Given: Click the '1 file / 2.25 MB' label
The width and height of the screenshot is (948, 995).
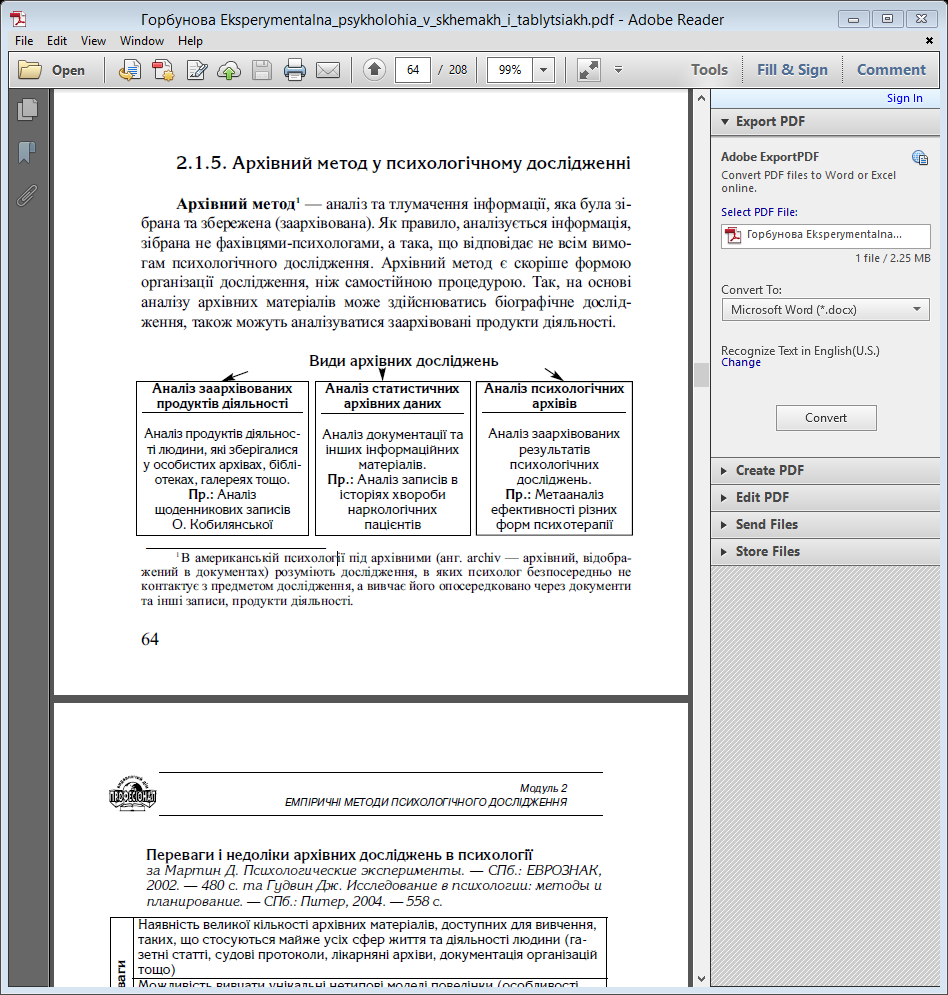Looking at the screenshot, I should click(x=892, y=258).
